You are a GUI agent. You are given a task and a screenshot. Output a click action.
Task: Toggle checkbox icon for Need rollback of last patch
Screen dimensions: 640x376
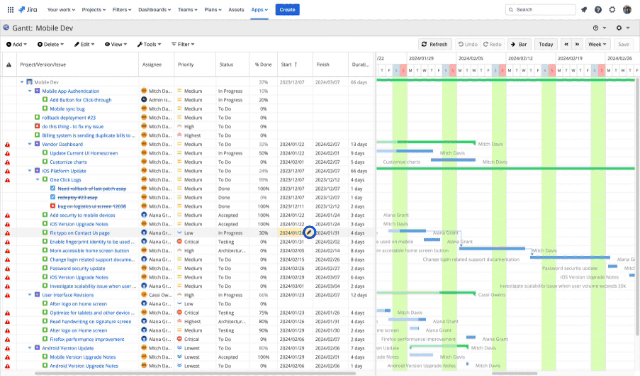pyautogui.click(x=53, y=188)
